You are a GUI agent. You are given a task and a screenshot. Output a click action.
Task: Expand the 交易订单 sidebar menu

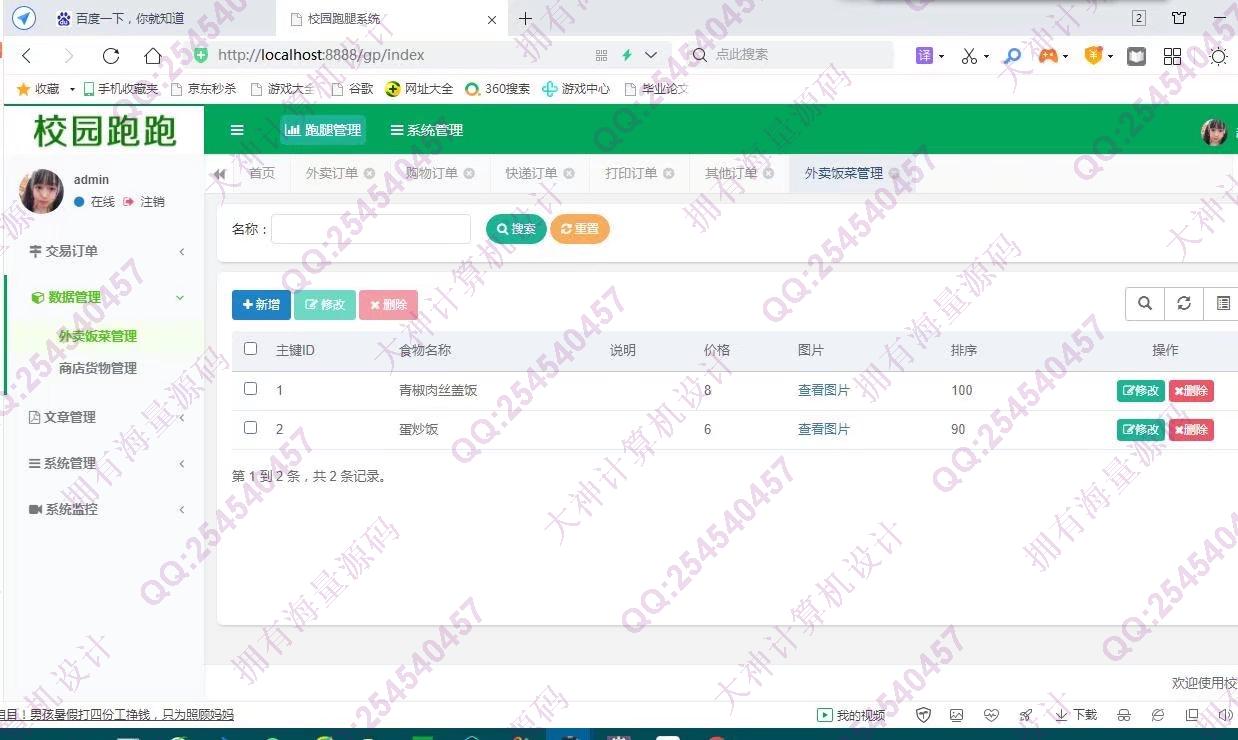[105, 252]
